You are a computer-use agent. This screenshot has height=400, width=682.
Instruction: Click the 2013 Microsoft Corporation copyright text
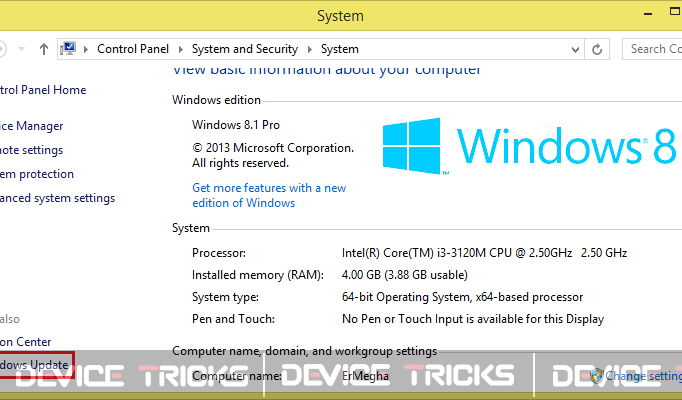click(x=273, y=155)
